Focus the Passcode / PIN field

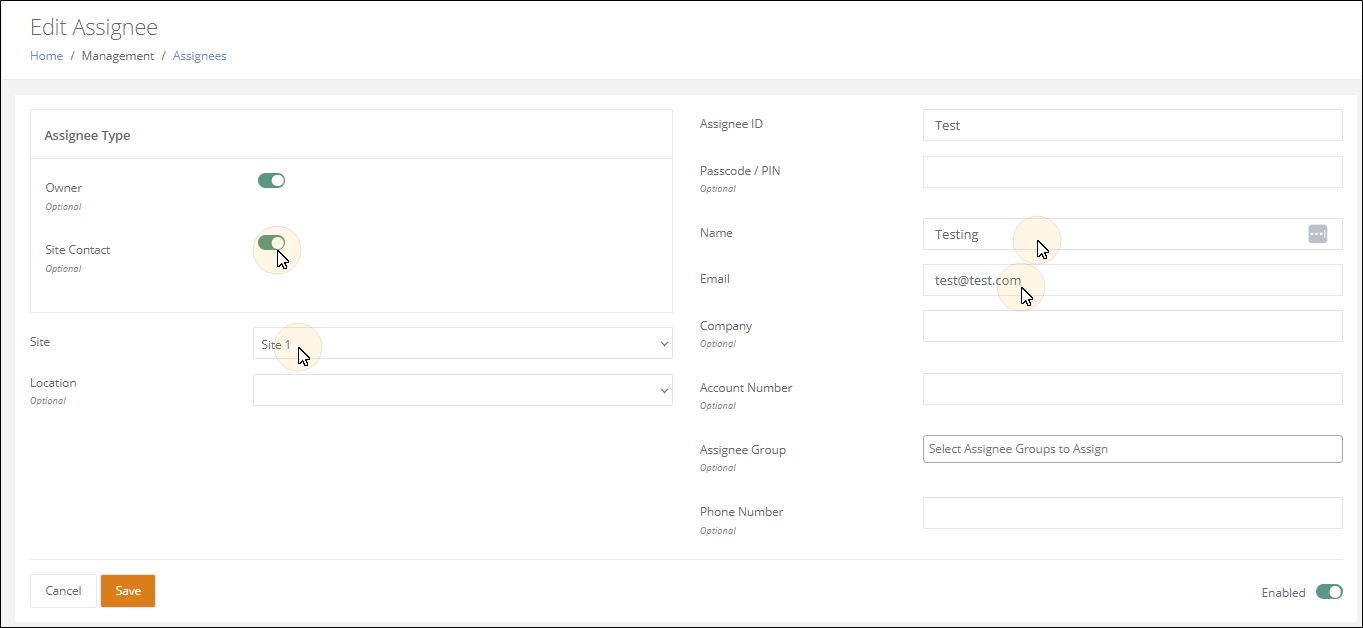(1132, 172)
